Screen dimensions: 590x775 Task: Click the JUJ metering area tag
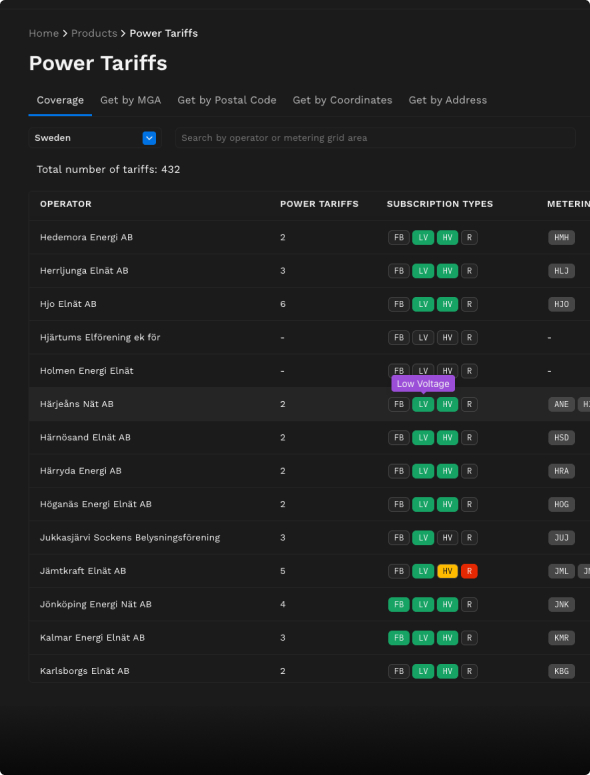(561, 538)
